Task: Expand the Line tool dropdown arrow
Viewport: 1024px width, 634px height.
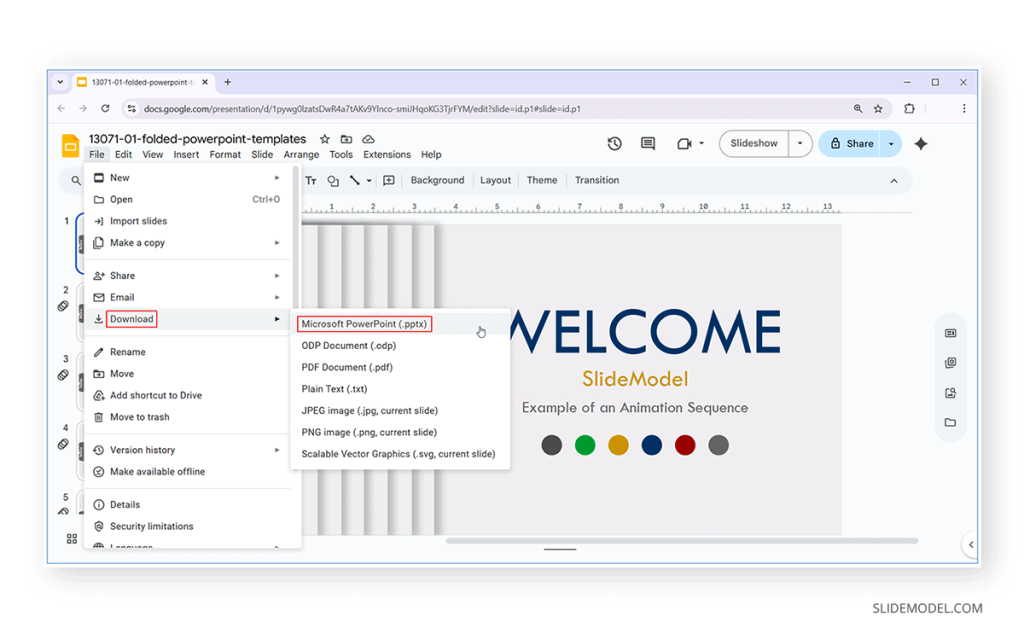Action: (x=368, y=180)
